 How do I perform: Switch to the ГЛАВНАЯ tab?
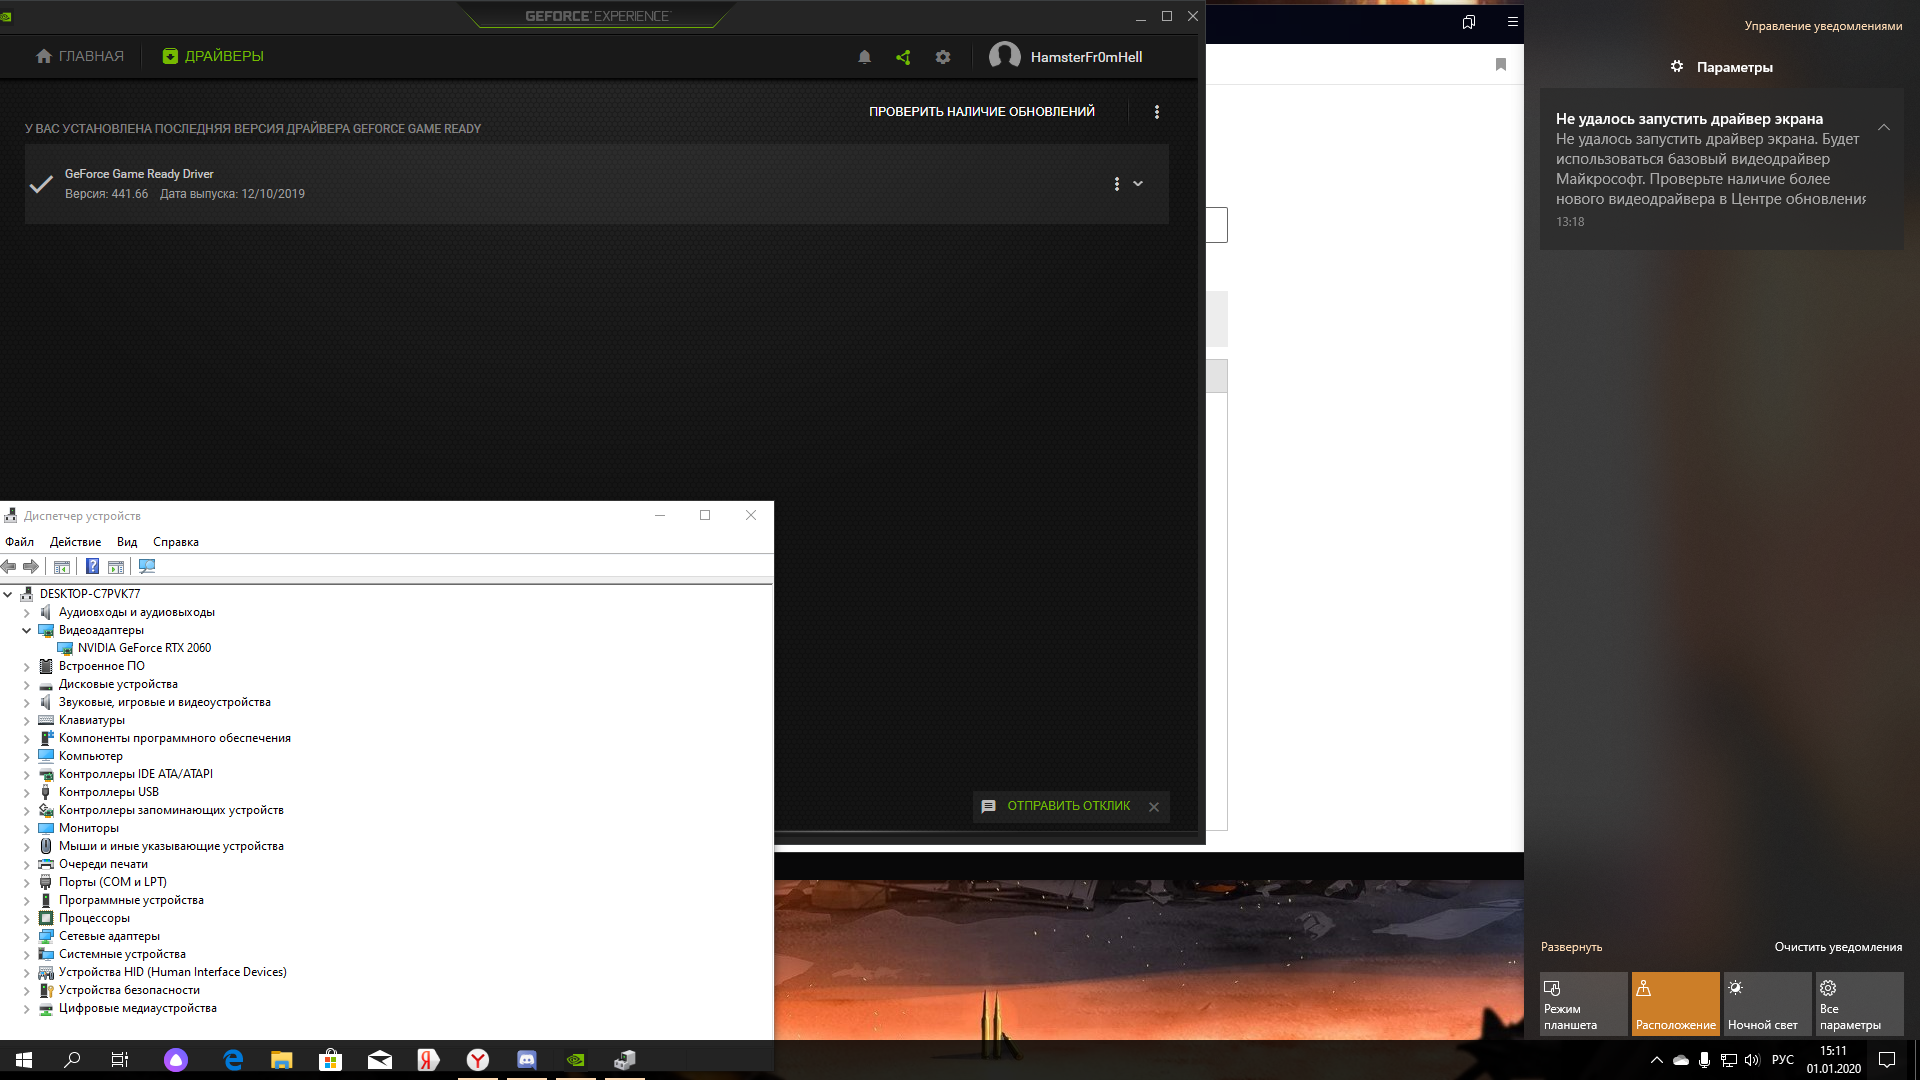(x=80, y=56)
